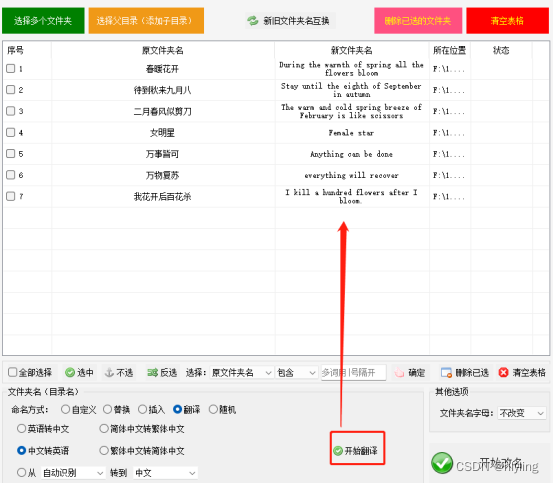The width and height of the screenshot is (554, 483).
Task: Click into the 多词用|号隔开 keyword field
Action: (353, 372)
